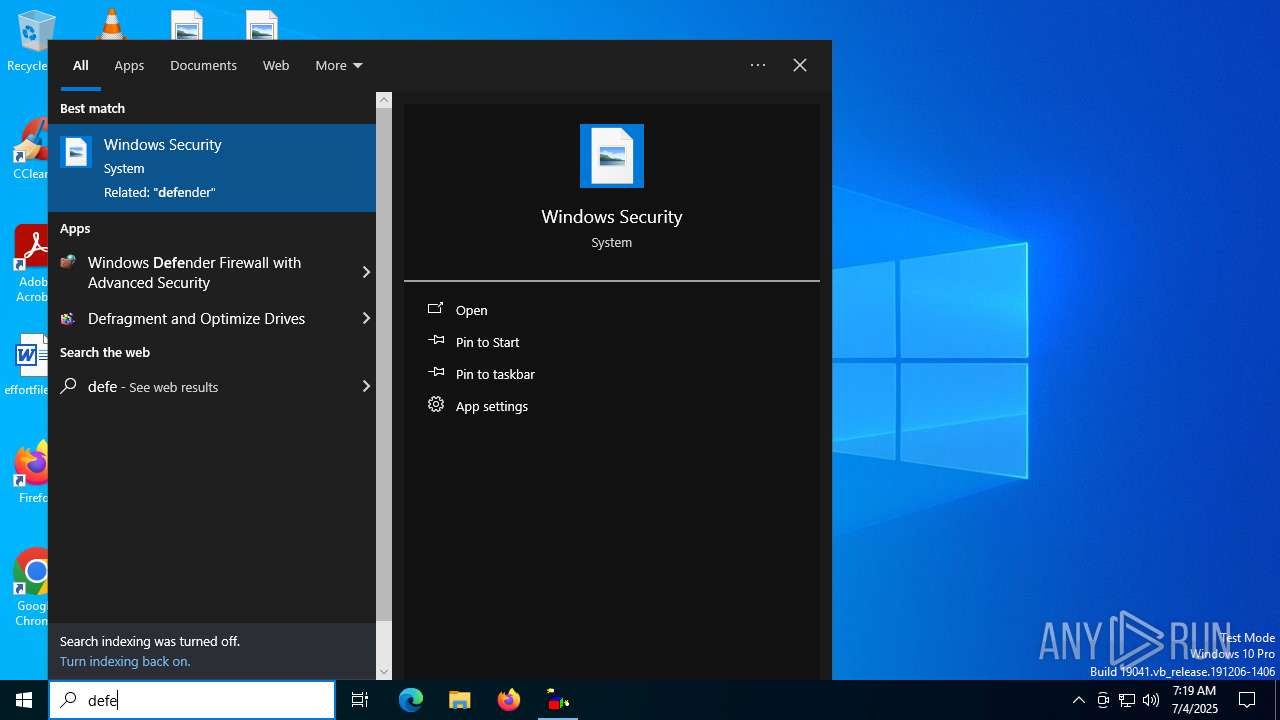Open Windows Security best match result
The image size is (1280, 720).
coord(212,168)
